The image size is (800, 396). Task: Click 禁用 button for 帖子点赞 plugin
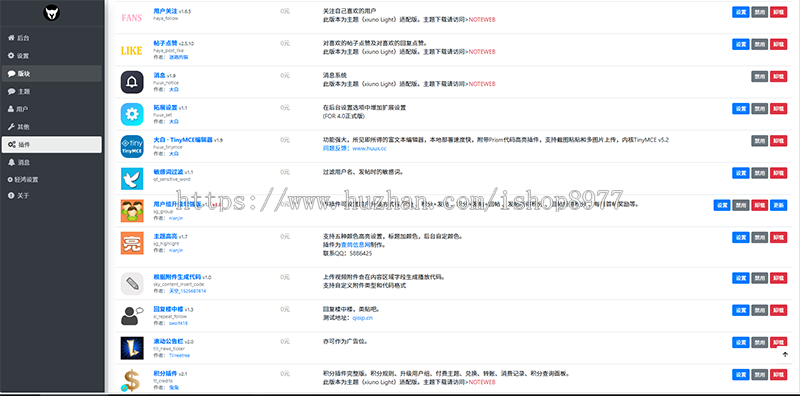coord(760,44)
